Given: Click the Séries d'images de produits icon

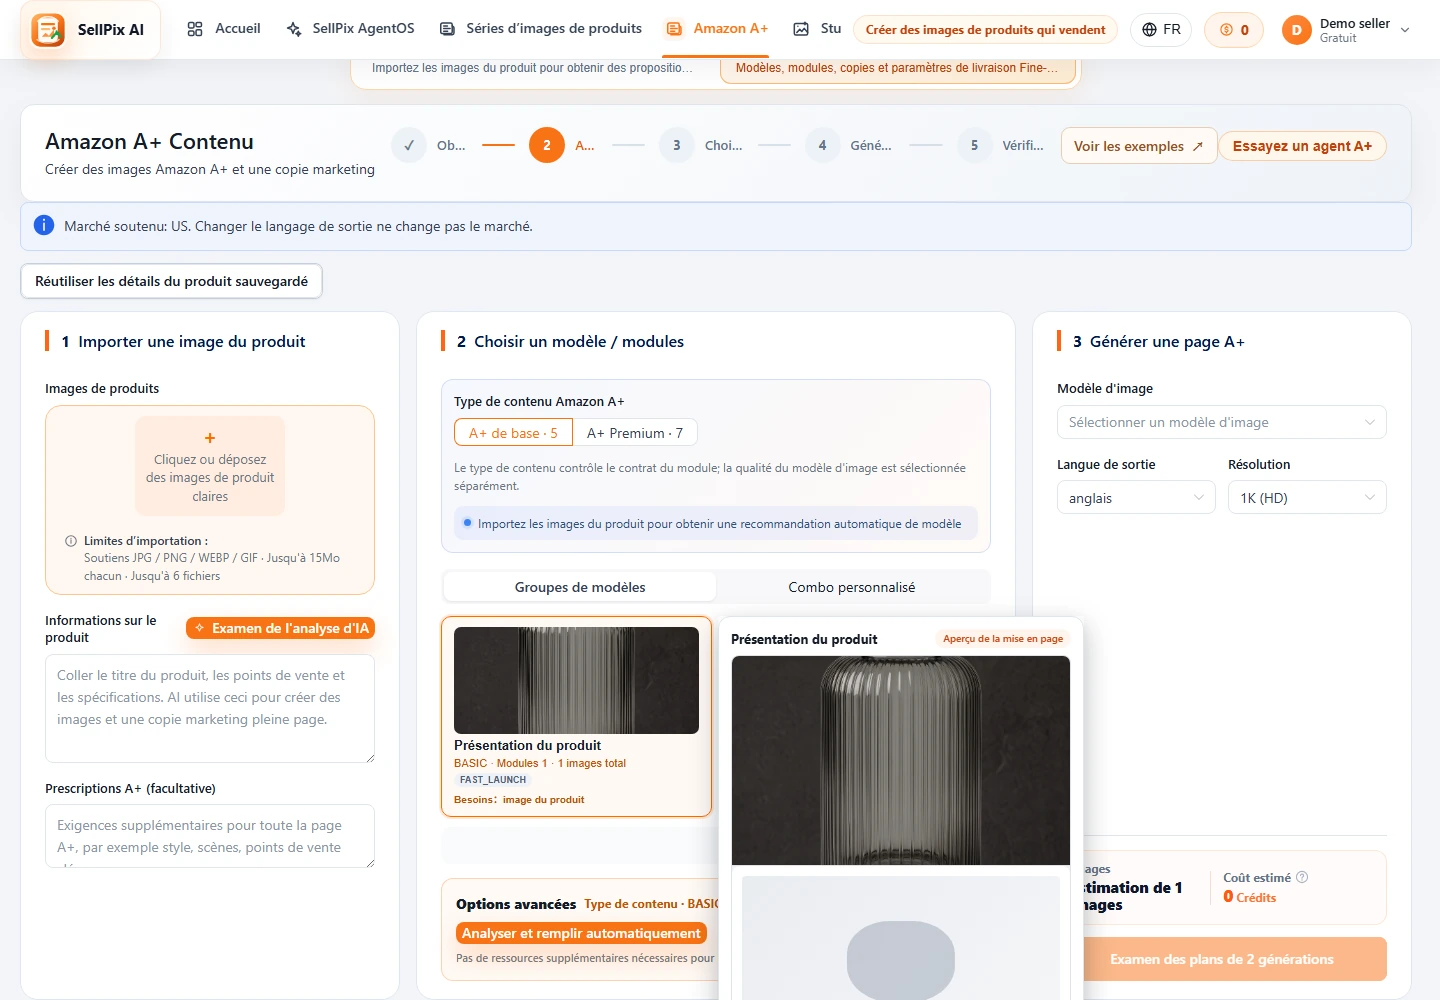Looking at the screenshot, I should tap(447, 29).
